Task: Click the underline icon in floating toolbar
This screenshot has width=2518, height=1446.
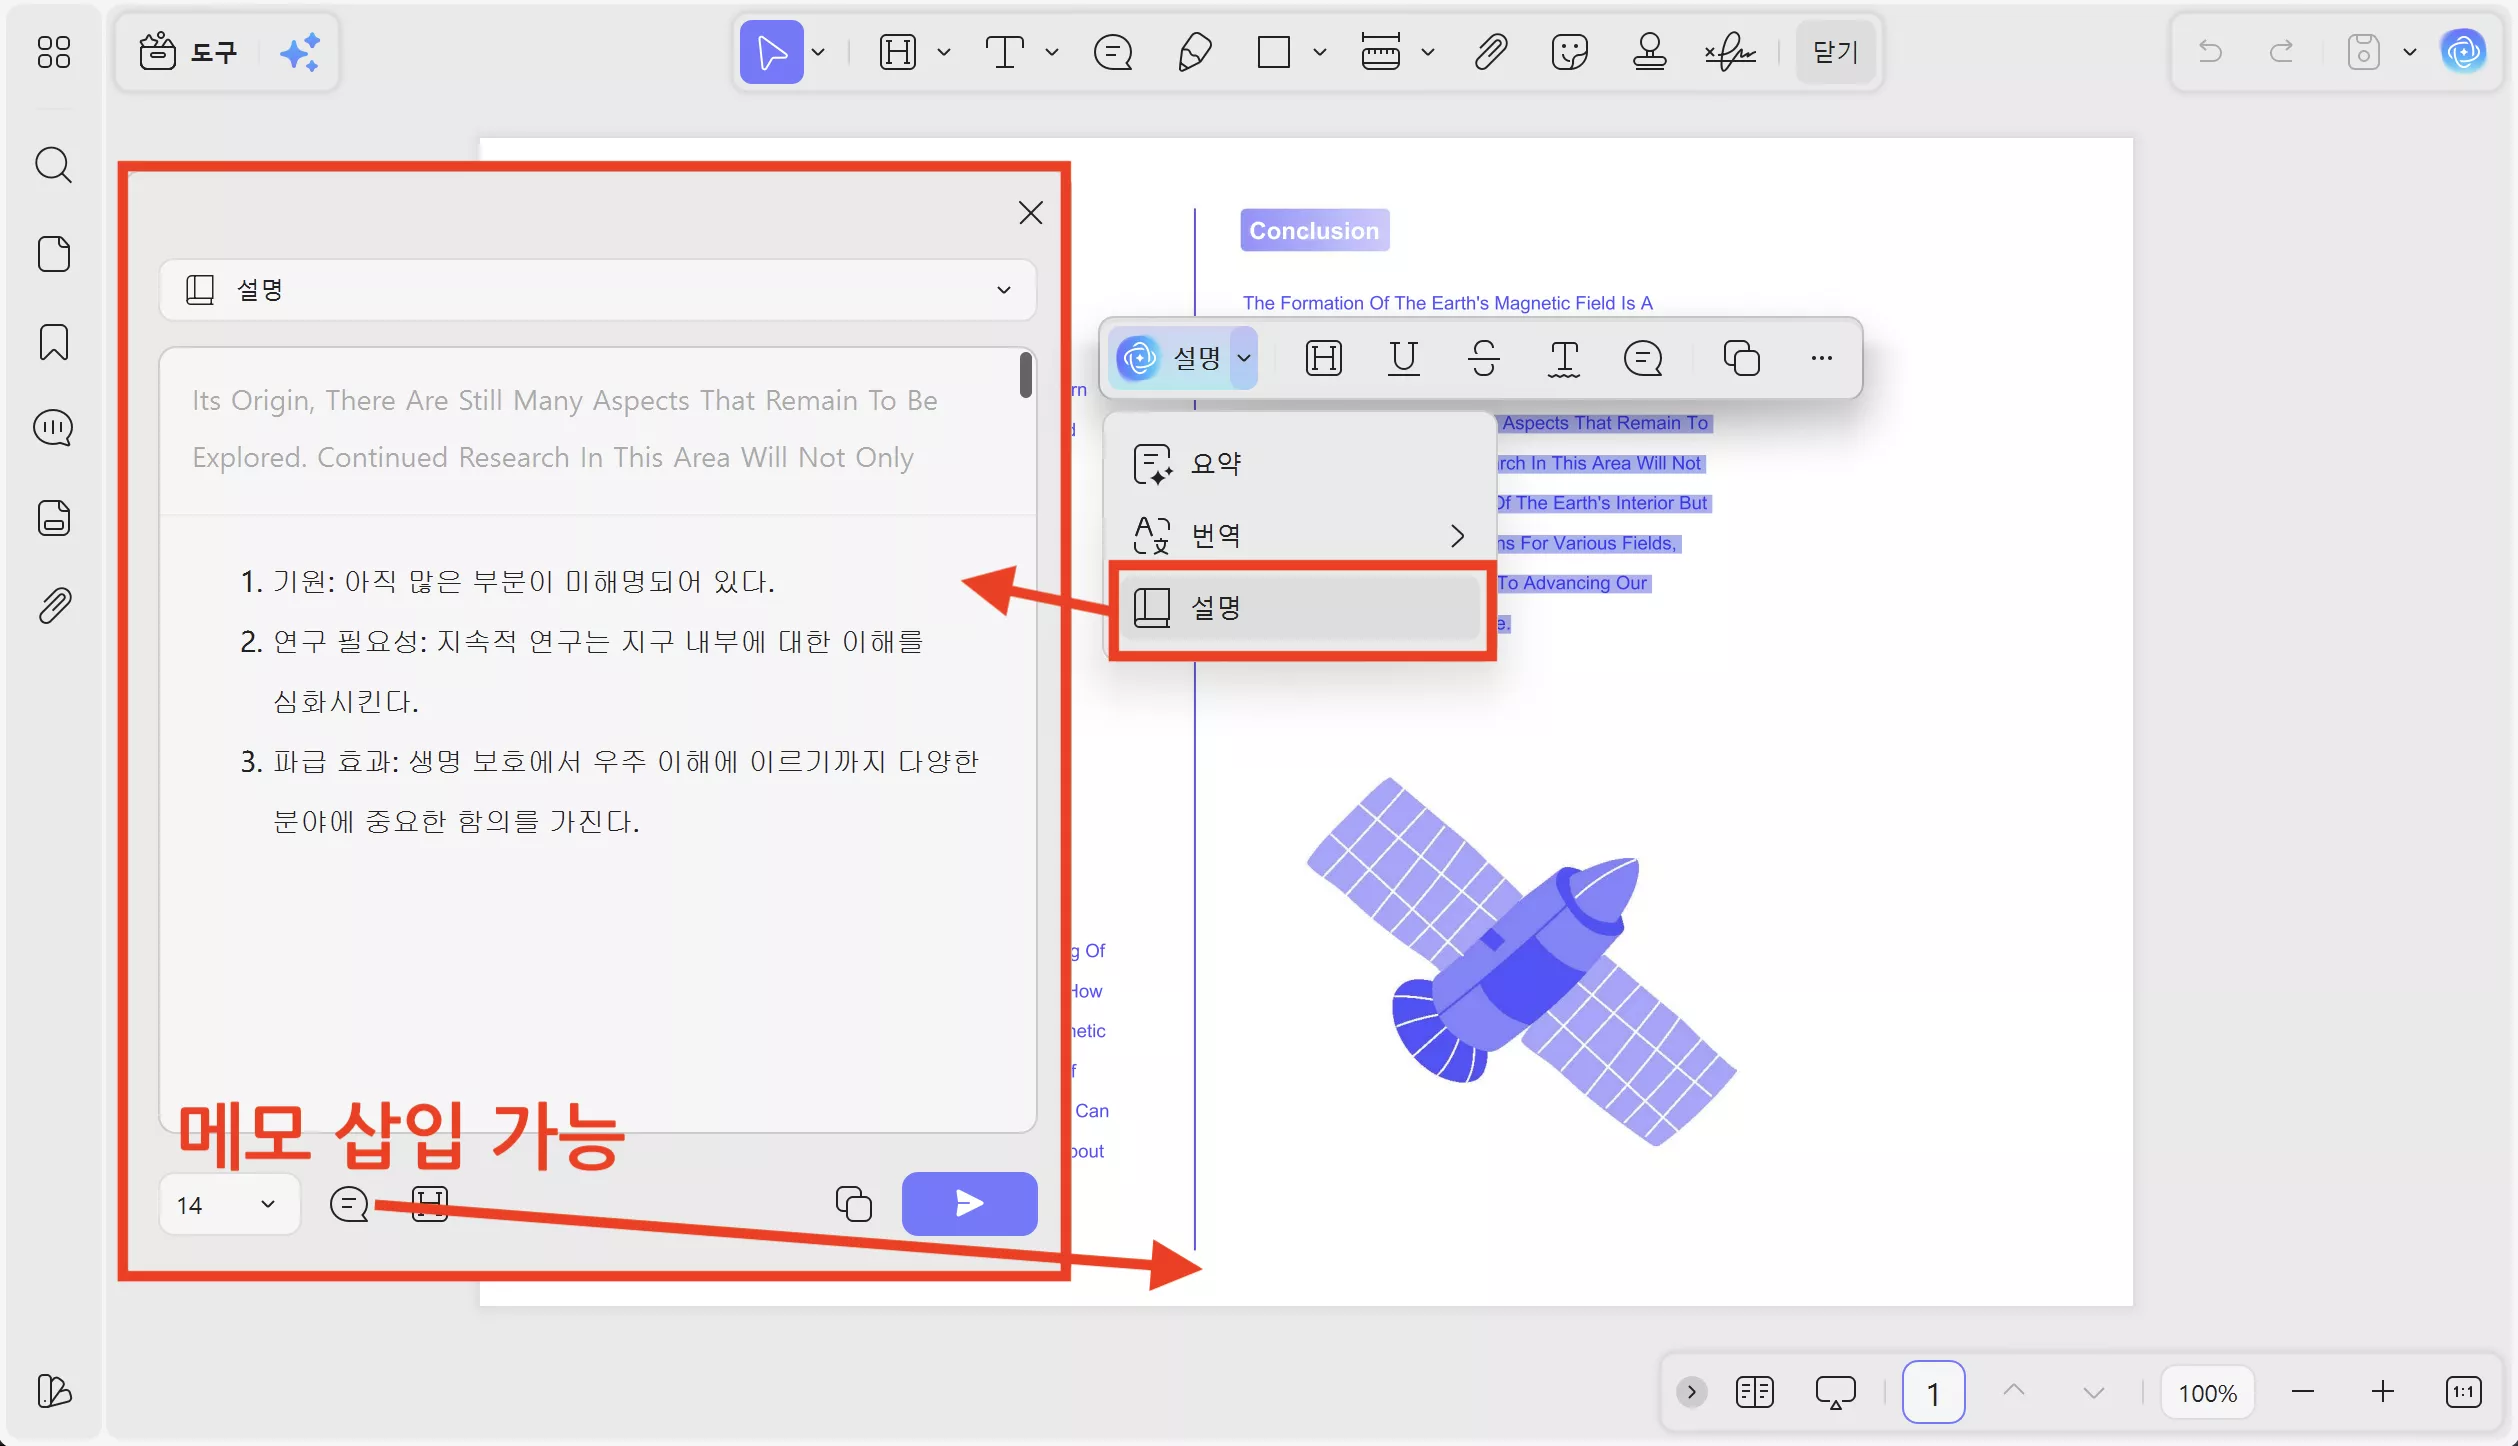Action: click(1403, 358)
